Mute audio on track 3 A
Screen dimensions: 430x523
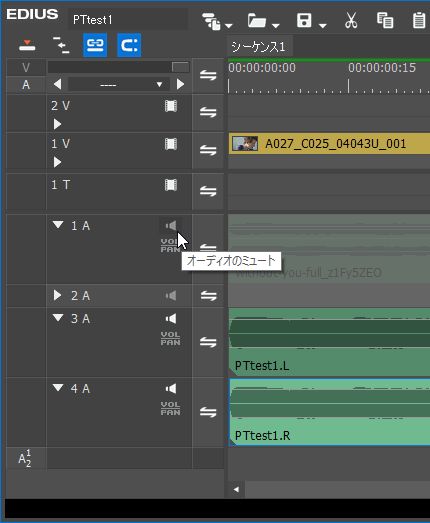(171, 319)
